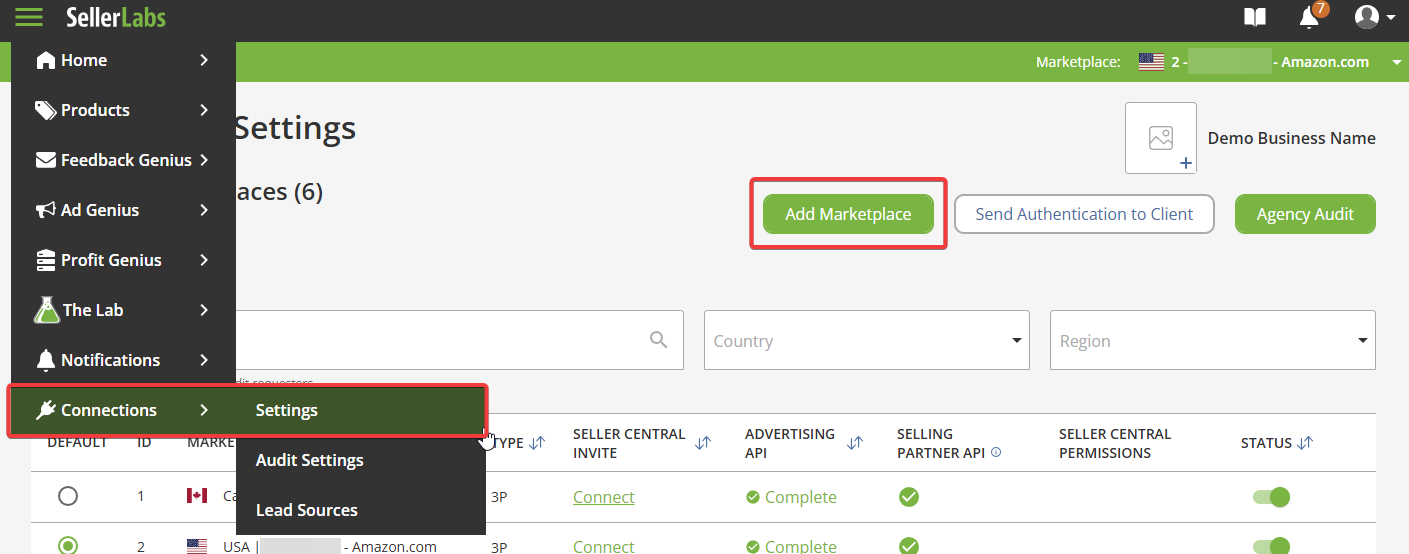
Task: Expand the Notifications submenu chevron
Action: (204, 360)
